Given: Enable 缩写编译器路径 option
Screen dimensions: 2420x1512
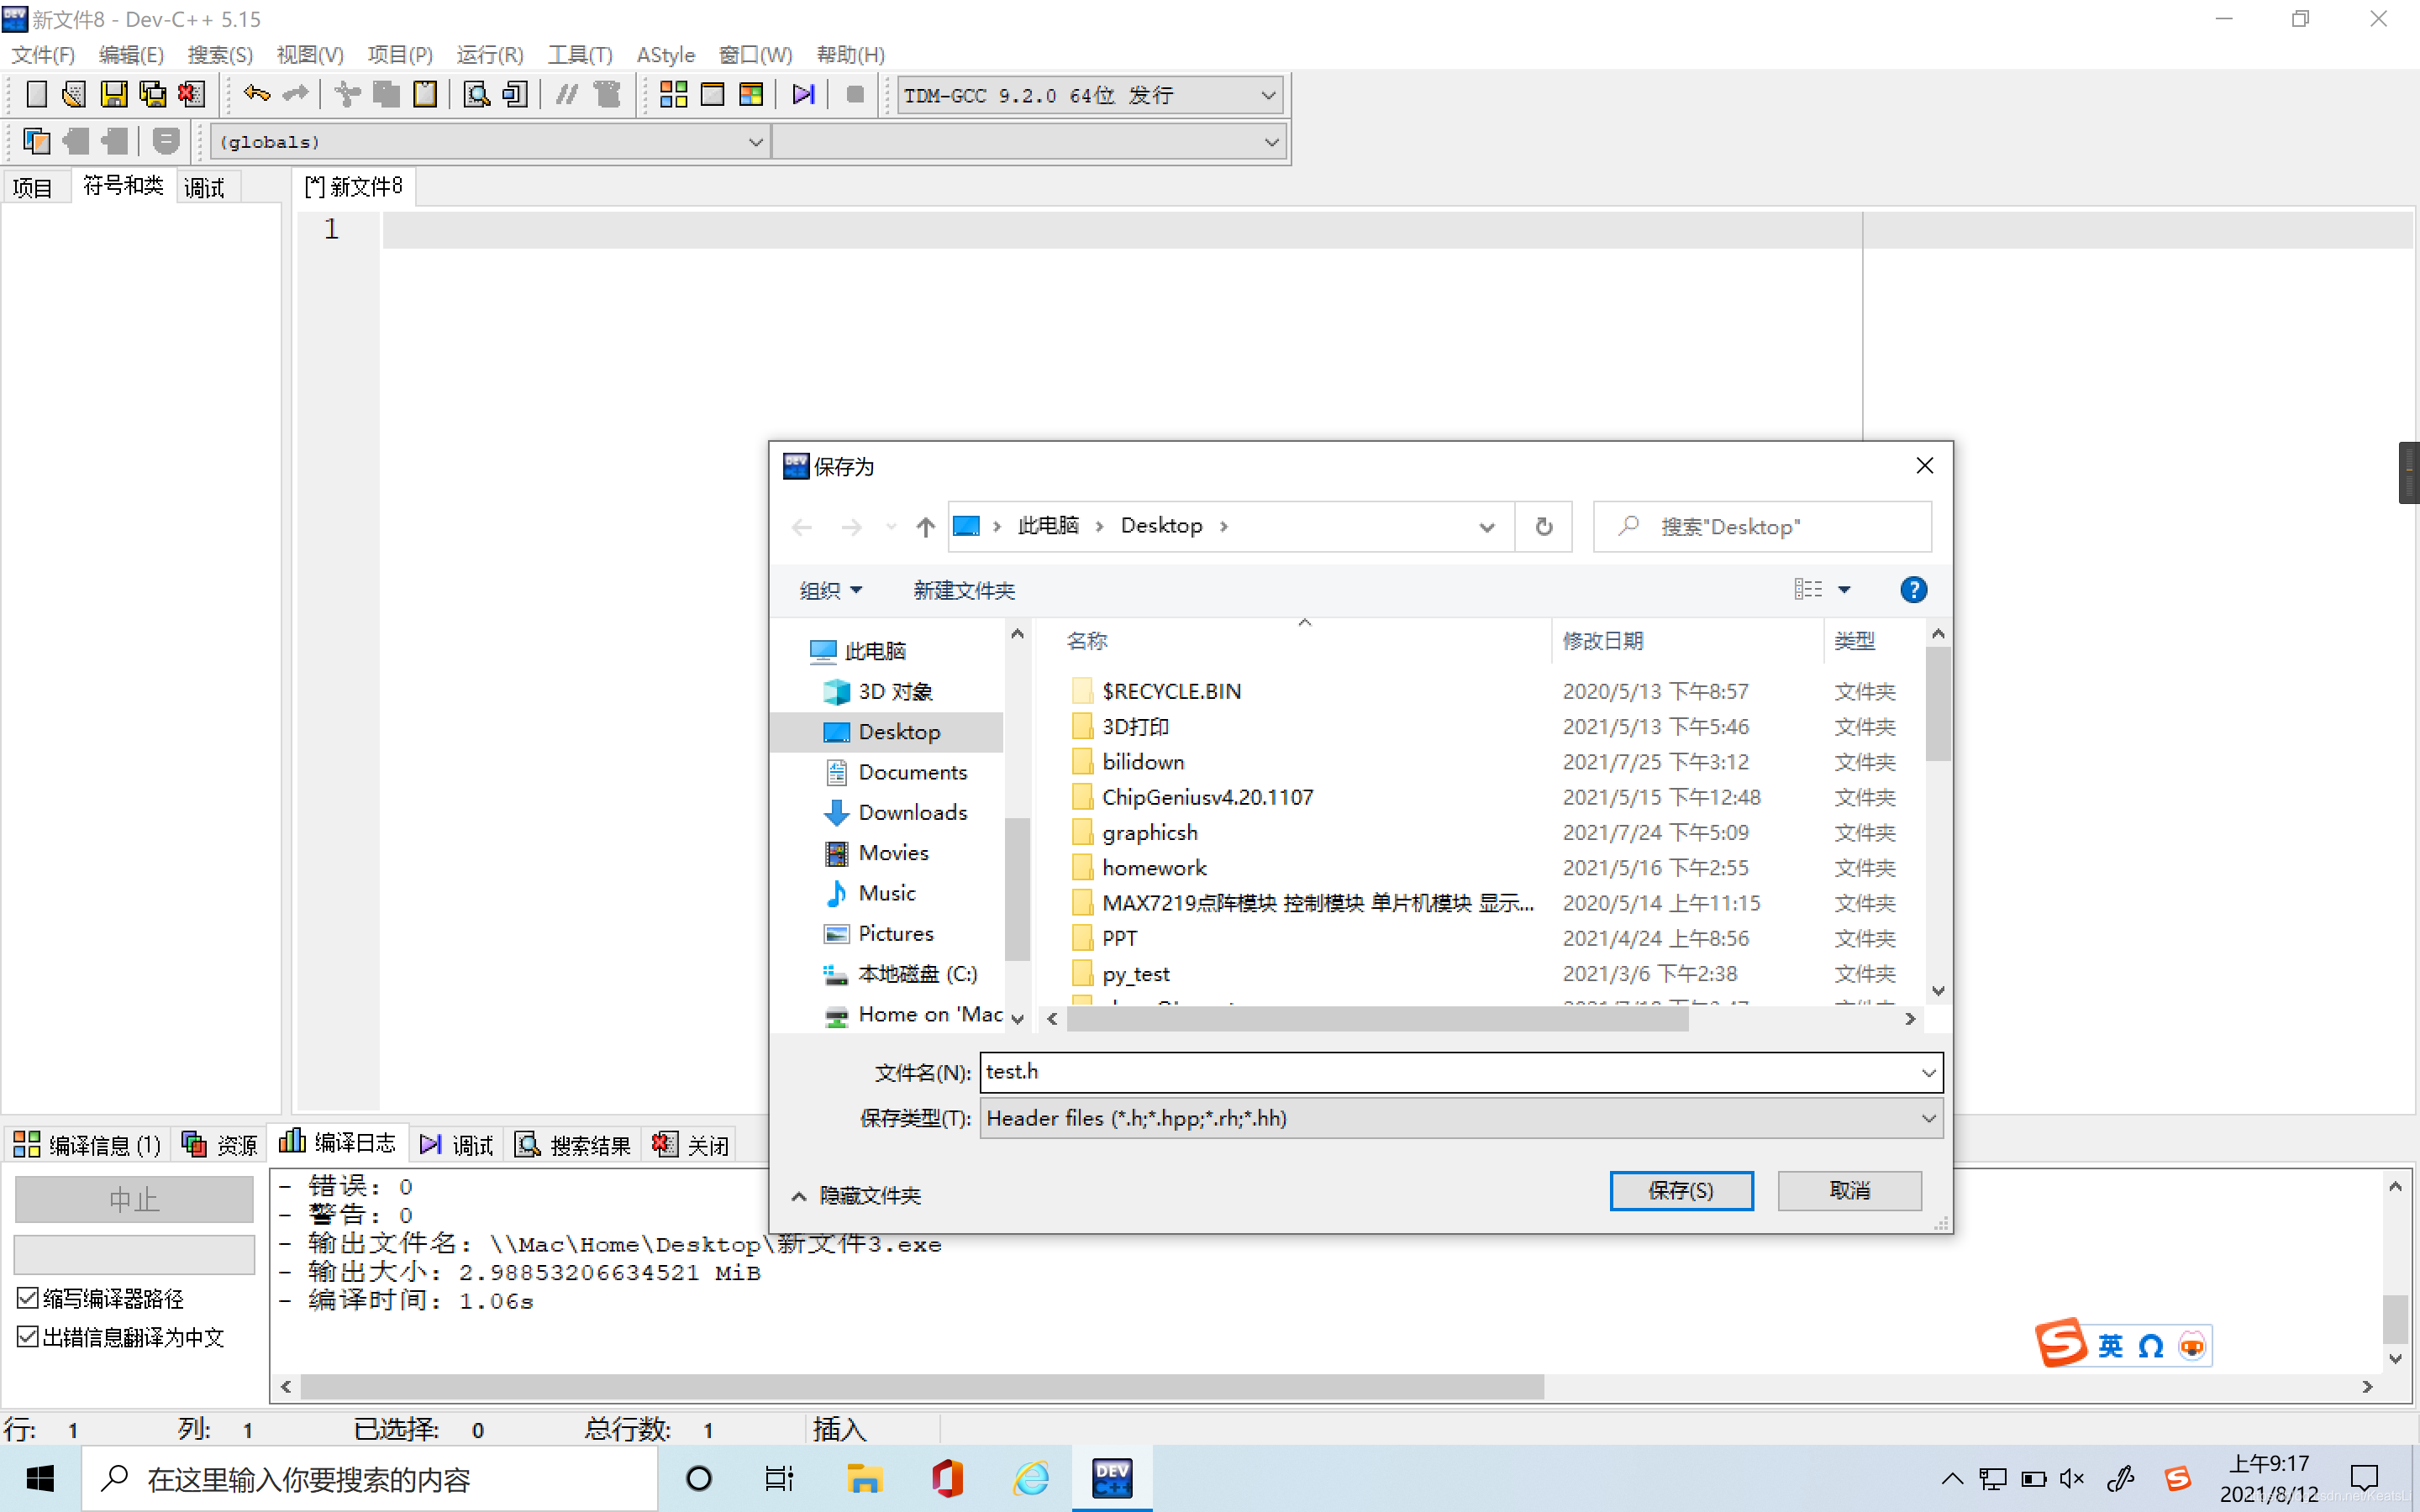Looking at the screenshot, I should [27, 1298].
